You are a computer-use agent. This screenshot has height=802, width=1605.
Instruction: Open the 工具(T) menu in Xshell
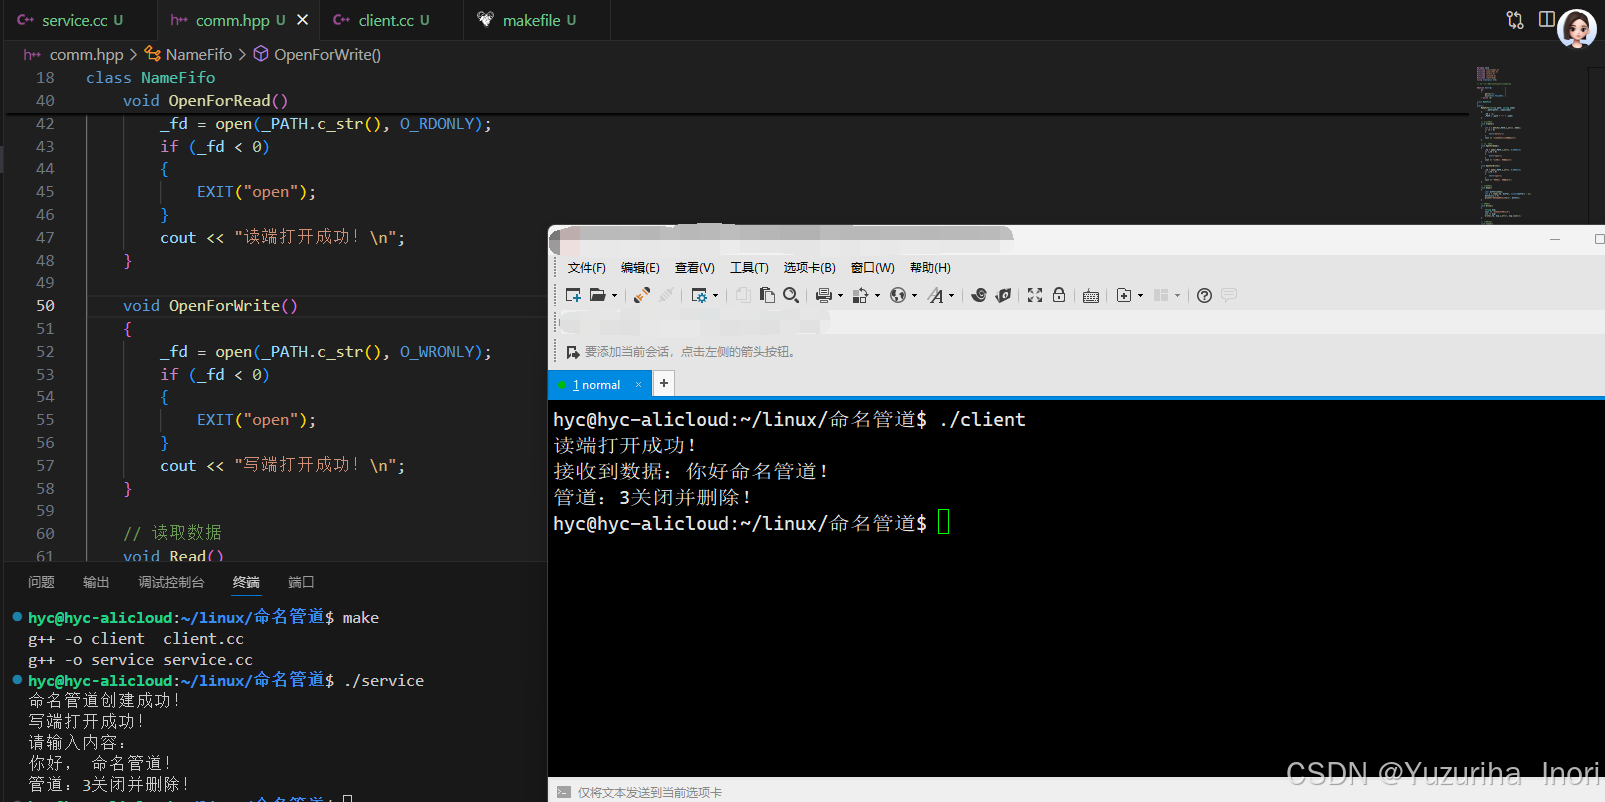pyautogui.click(x=749, y=268)
